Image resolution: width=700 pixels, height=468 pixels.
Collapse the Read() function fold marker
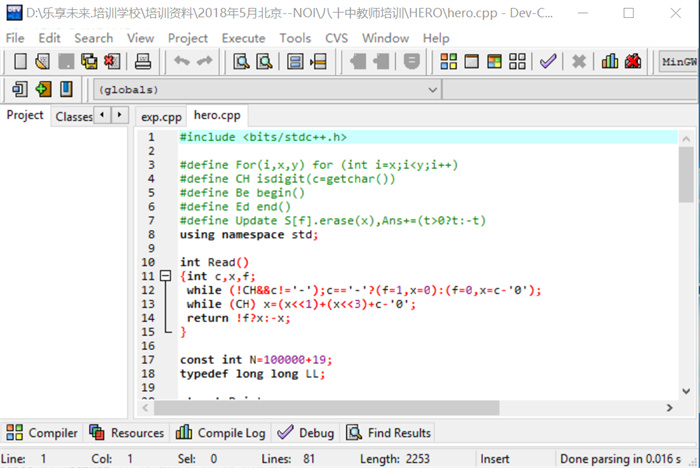point(166,276)
